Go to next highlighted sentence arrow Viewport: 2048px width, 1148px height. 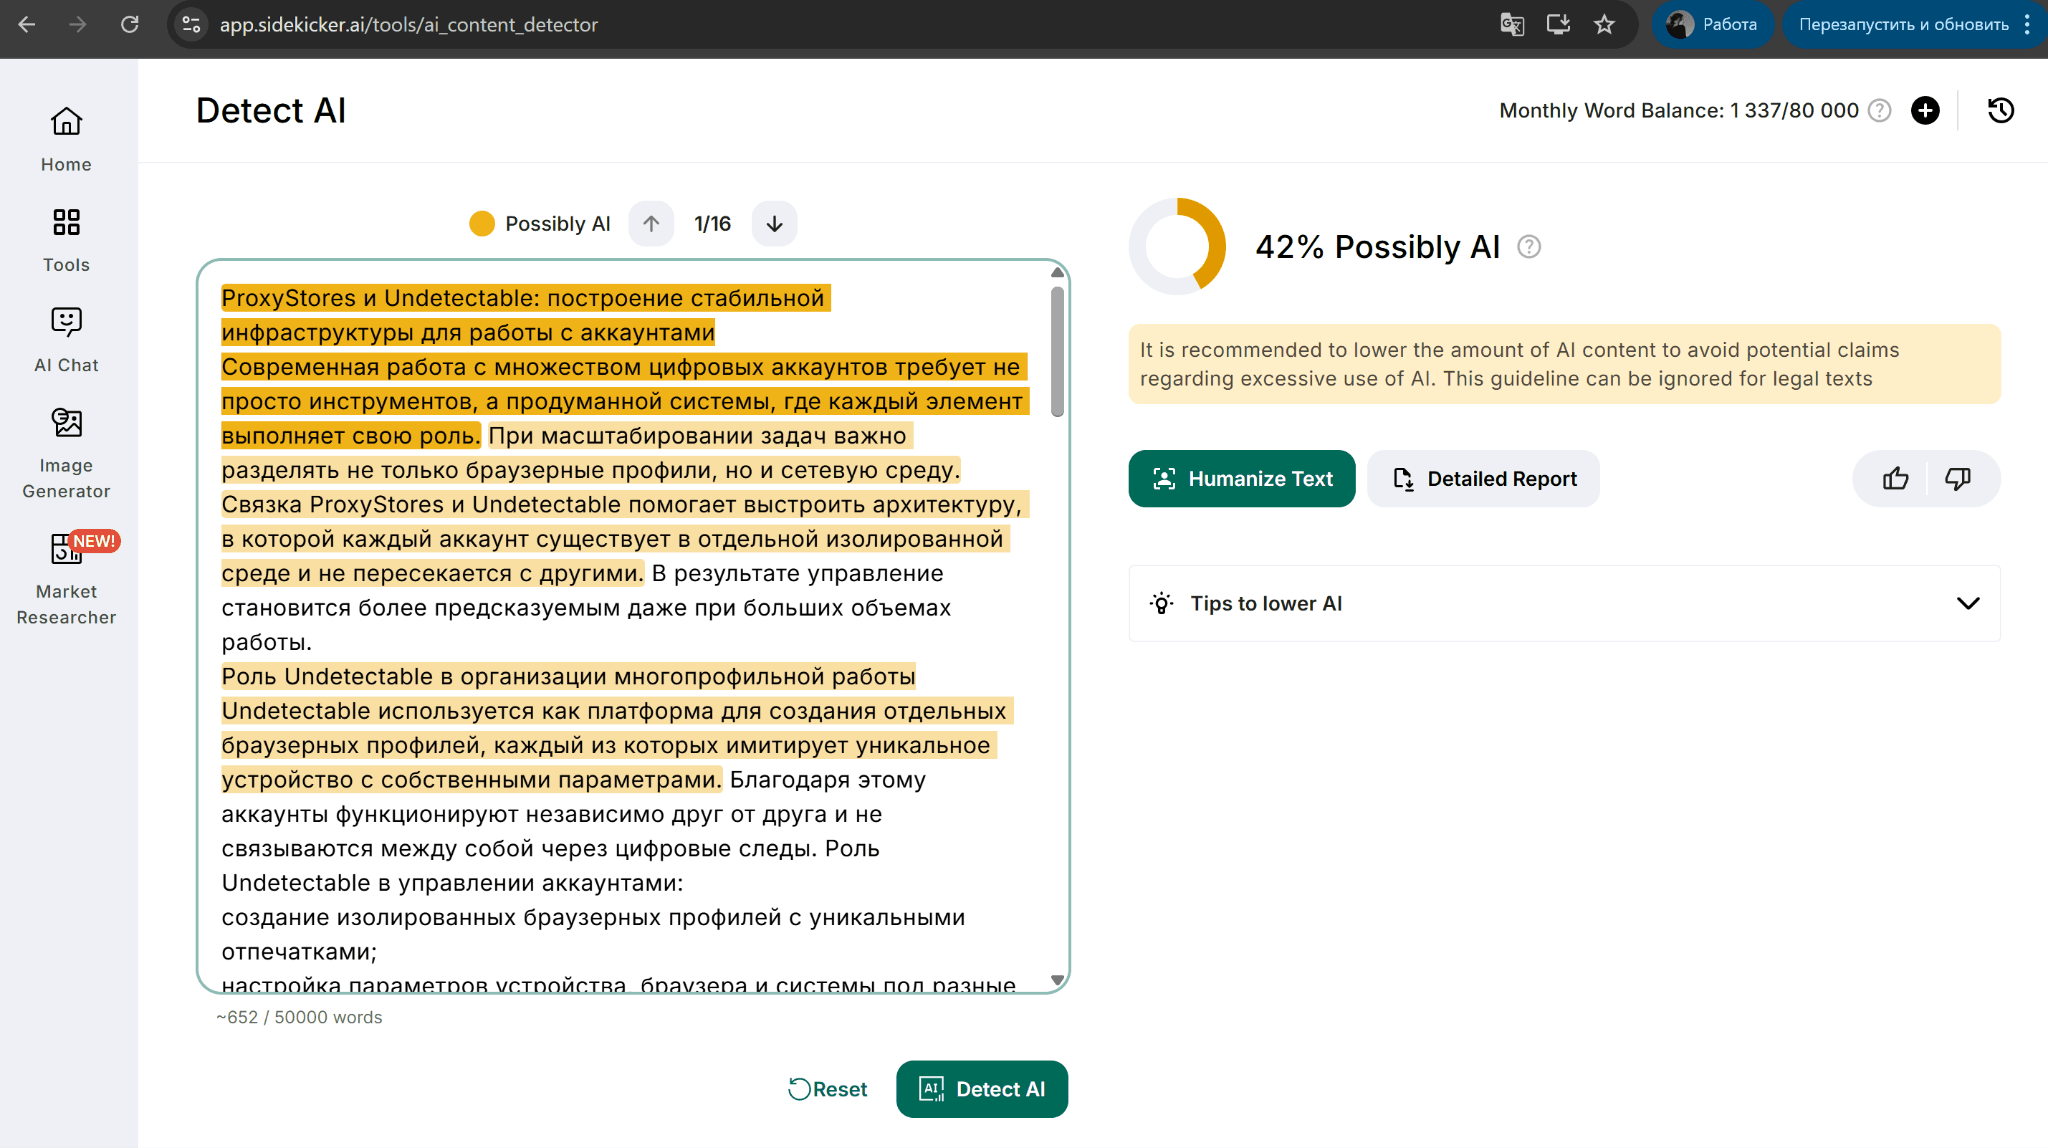point(774,224)
